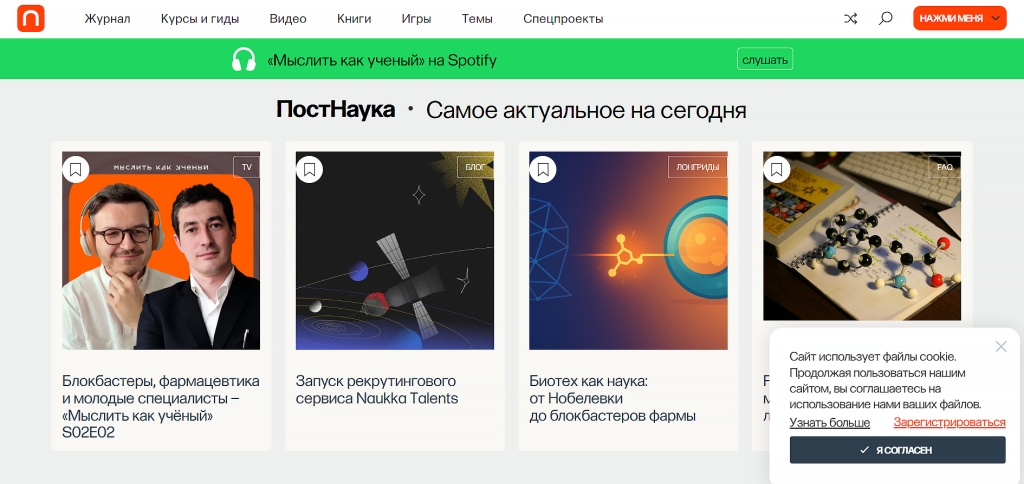Viewport: 1024px width, 484px height.
Task: Click «Мыслить как ученый» на Spotify text
Action: 382,60
